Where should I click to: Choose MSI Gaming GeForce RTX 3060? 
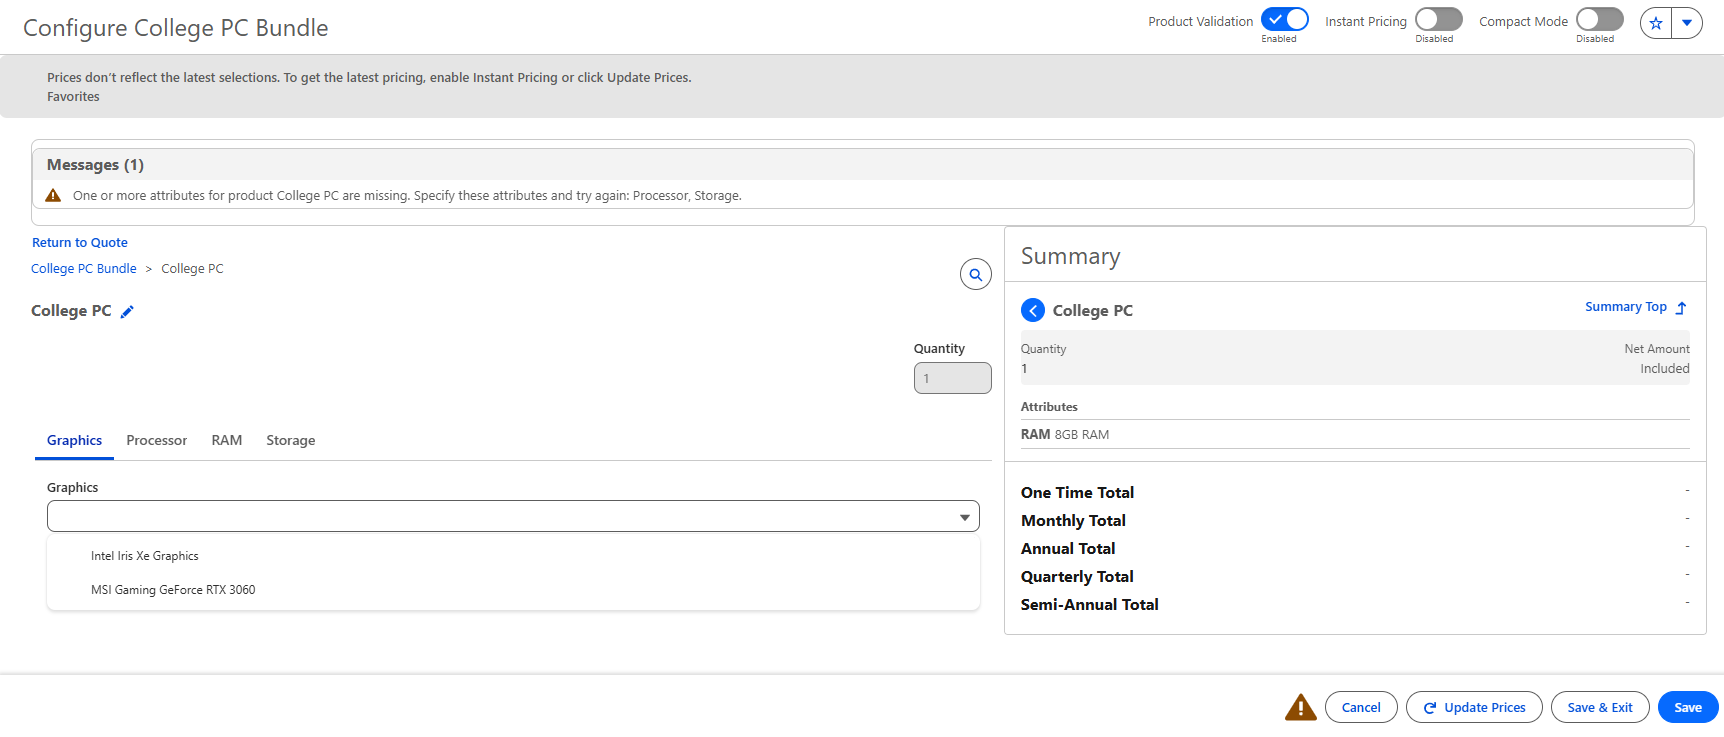(x=173, y=590)
